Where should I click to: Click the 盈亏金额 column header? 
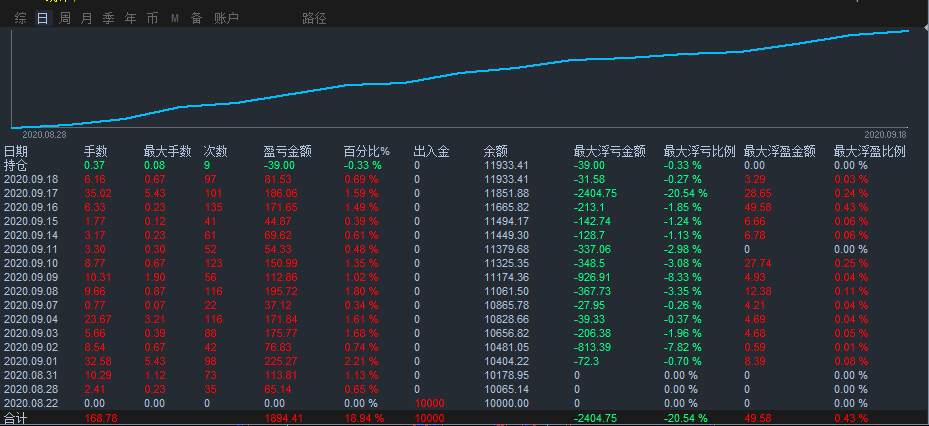287,152
